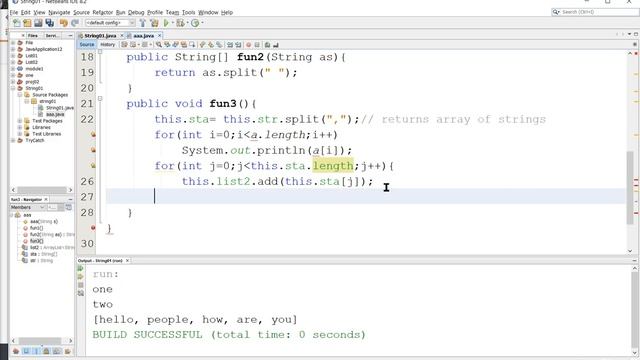Click the red error marker beside line 29
This screenshot has width=640, height=360.
(x=93, y=228)
